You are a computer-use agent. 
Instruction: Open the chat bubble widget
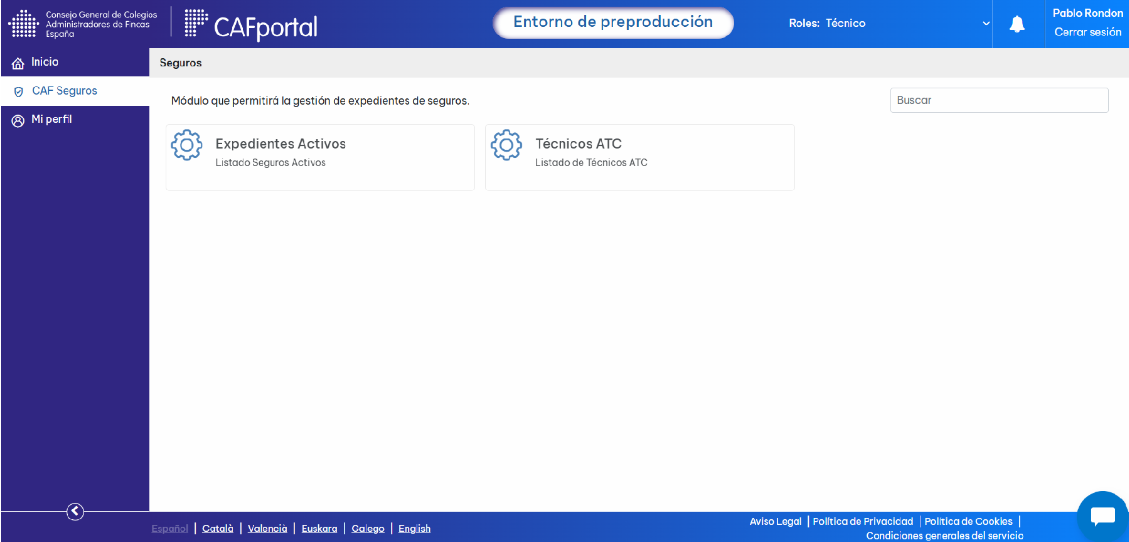pos(1102,517)
